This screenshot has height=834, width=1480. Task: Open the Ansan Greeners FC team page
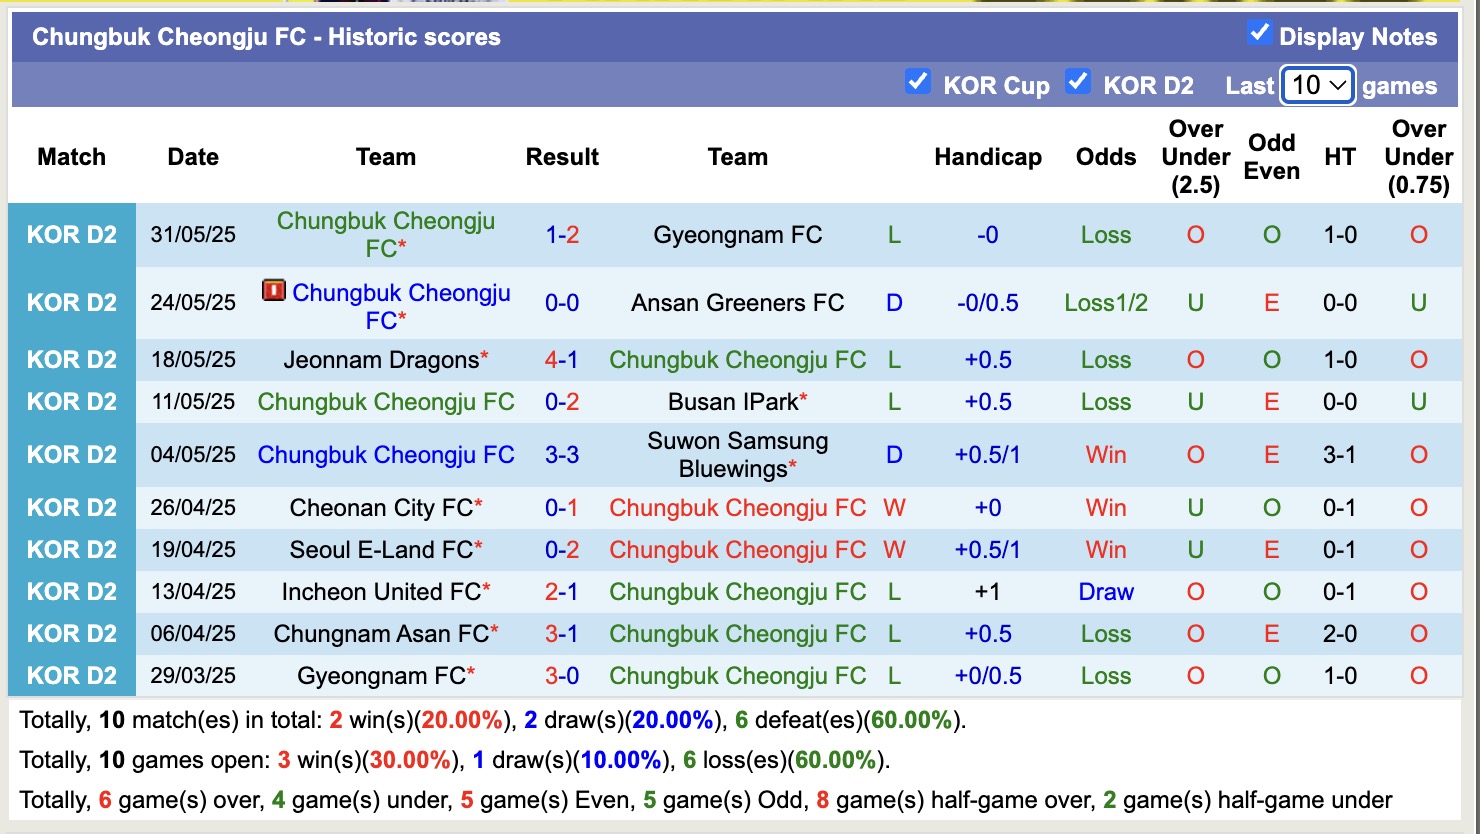[x=738, y=302]
